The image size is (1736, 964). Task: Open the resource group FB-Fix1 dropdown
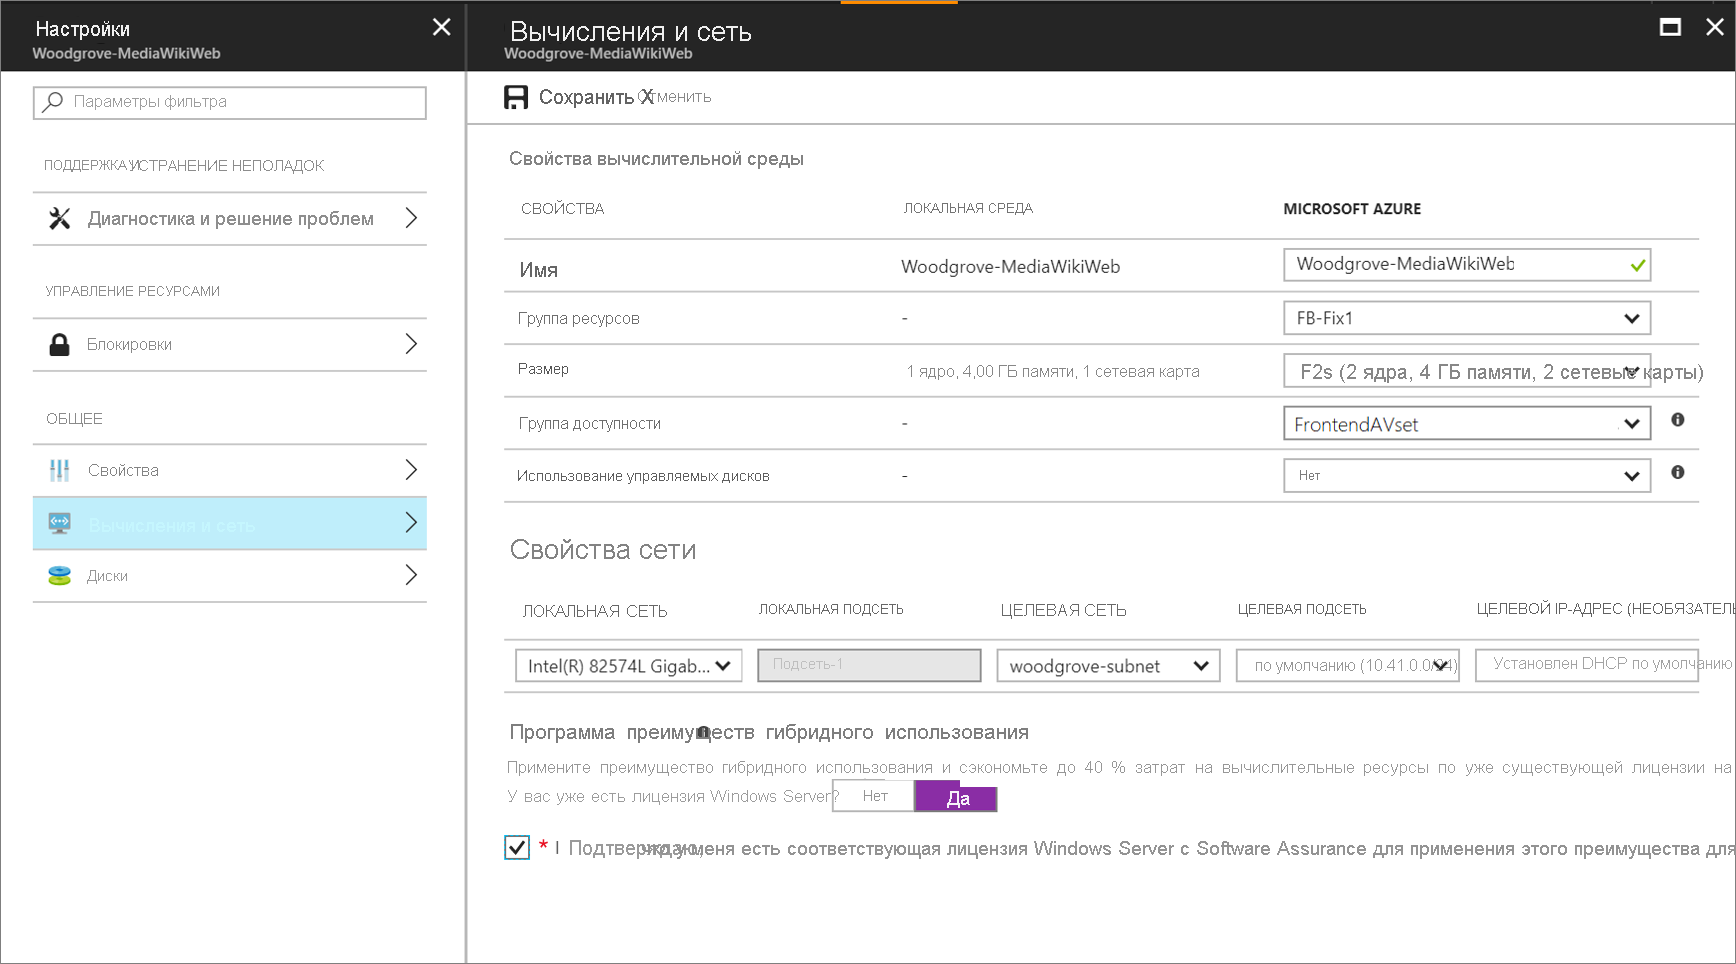pos(1467,318)
